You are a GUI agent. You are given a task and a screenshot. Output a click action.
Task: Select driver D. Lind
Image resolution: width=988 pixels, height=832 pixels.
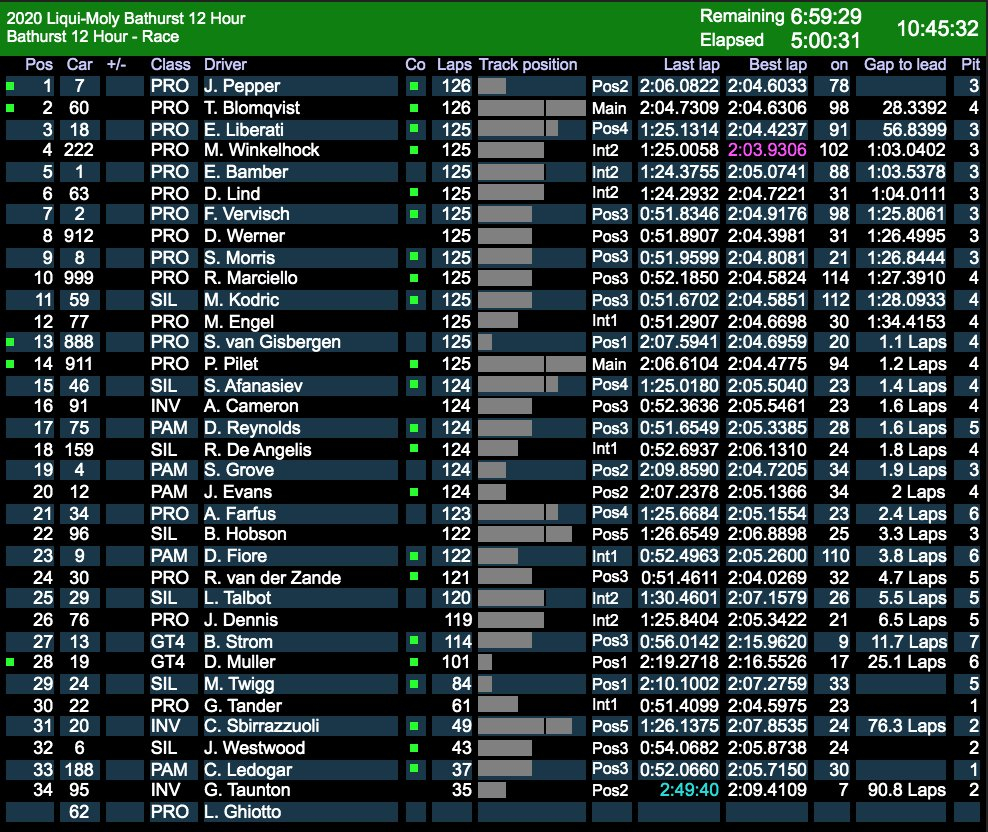point(232,194)
